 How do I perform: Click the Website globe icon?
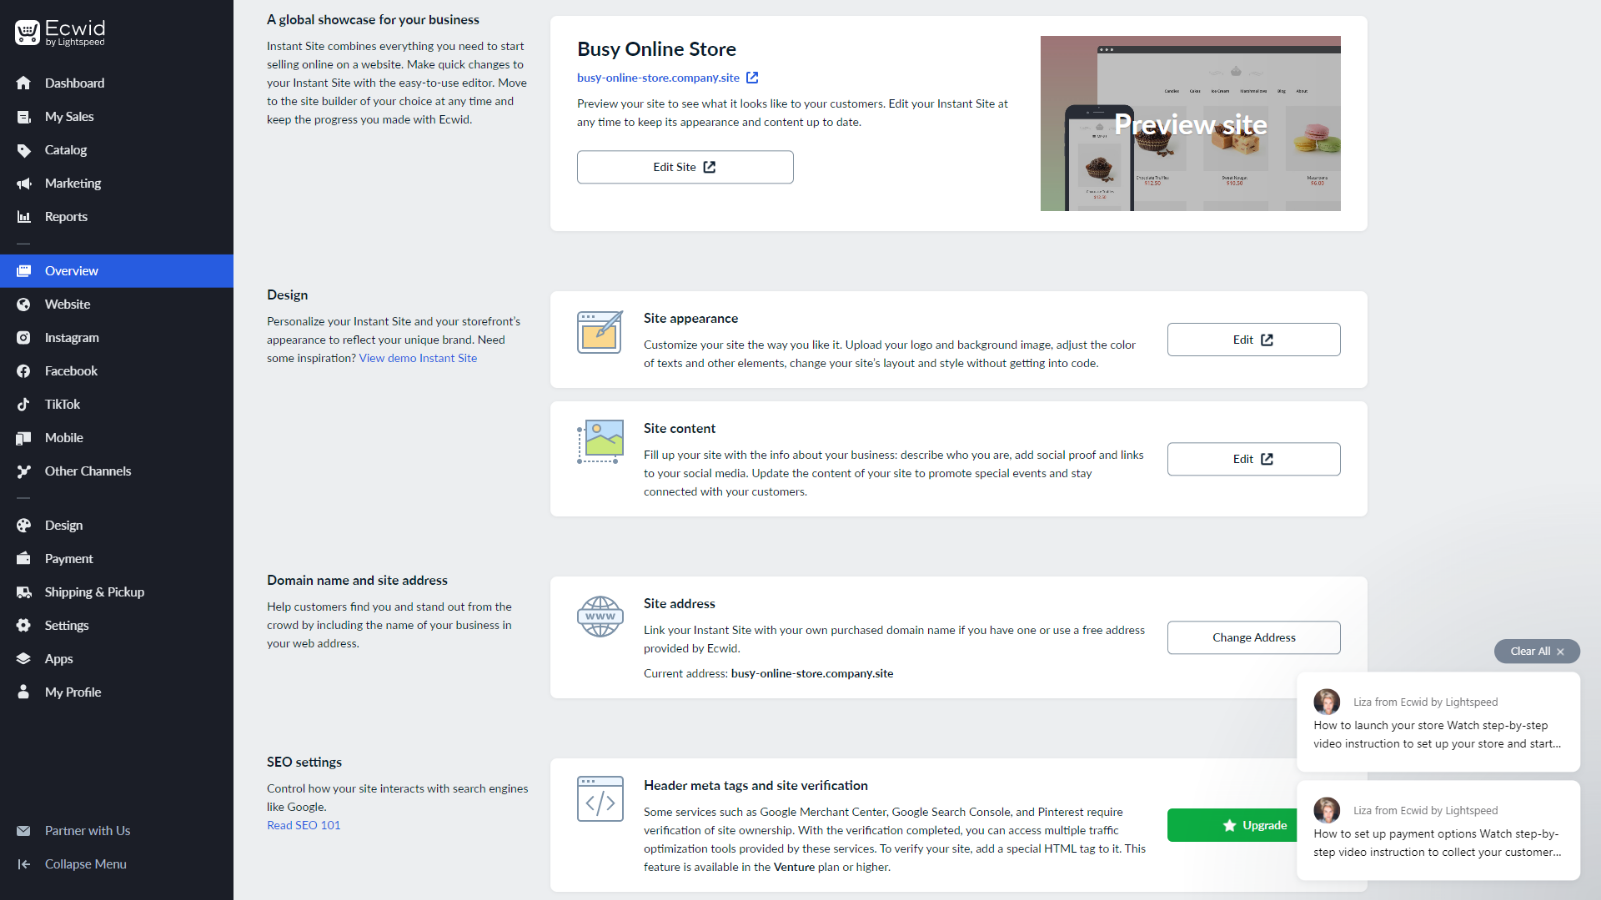pos(24,304)
